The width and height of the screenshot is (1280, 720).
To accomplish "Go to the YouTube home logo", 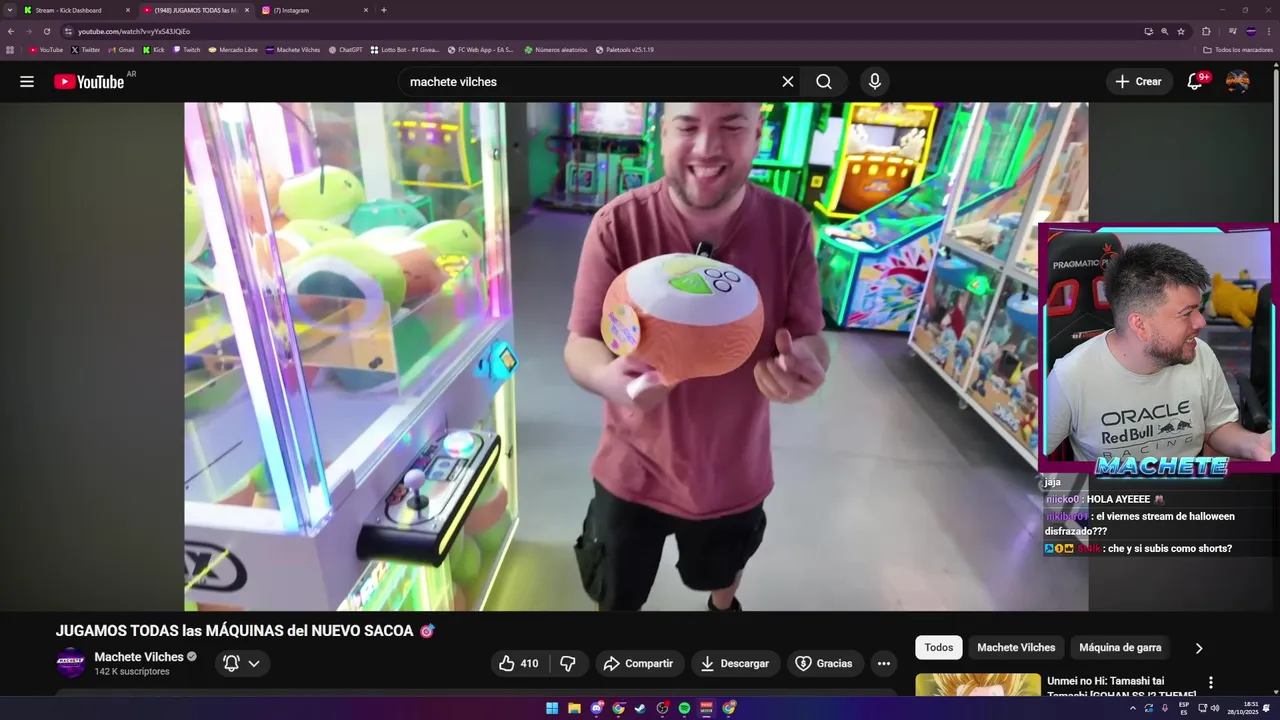I will (x=90, y=82).
